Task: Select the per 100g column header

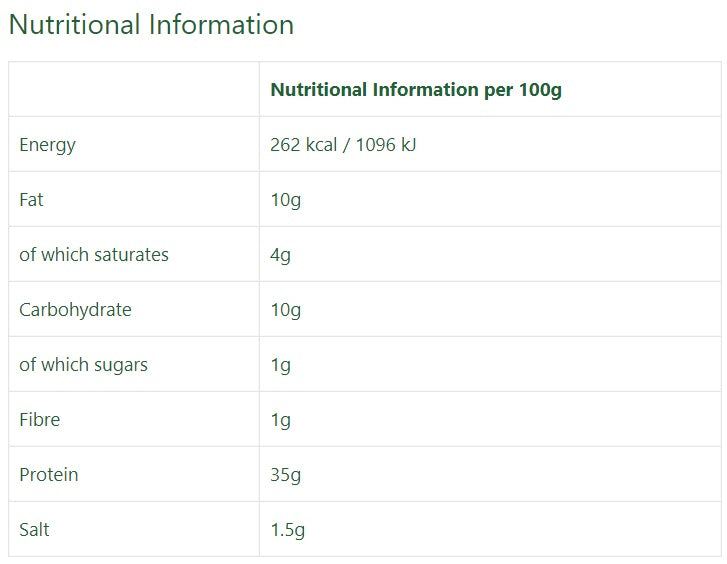Action: 416,90
